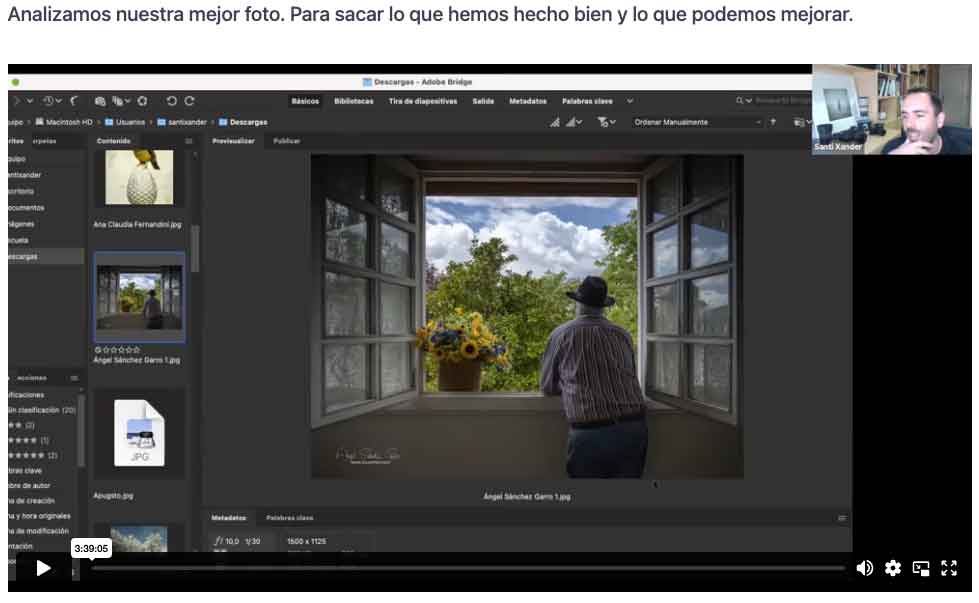Screen dimensions: 979x603
Task: Click the recent files clock icon in Bridge
Action: (50, 100)
